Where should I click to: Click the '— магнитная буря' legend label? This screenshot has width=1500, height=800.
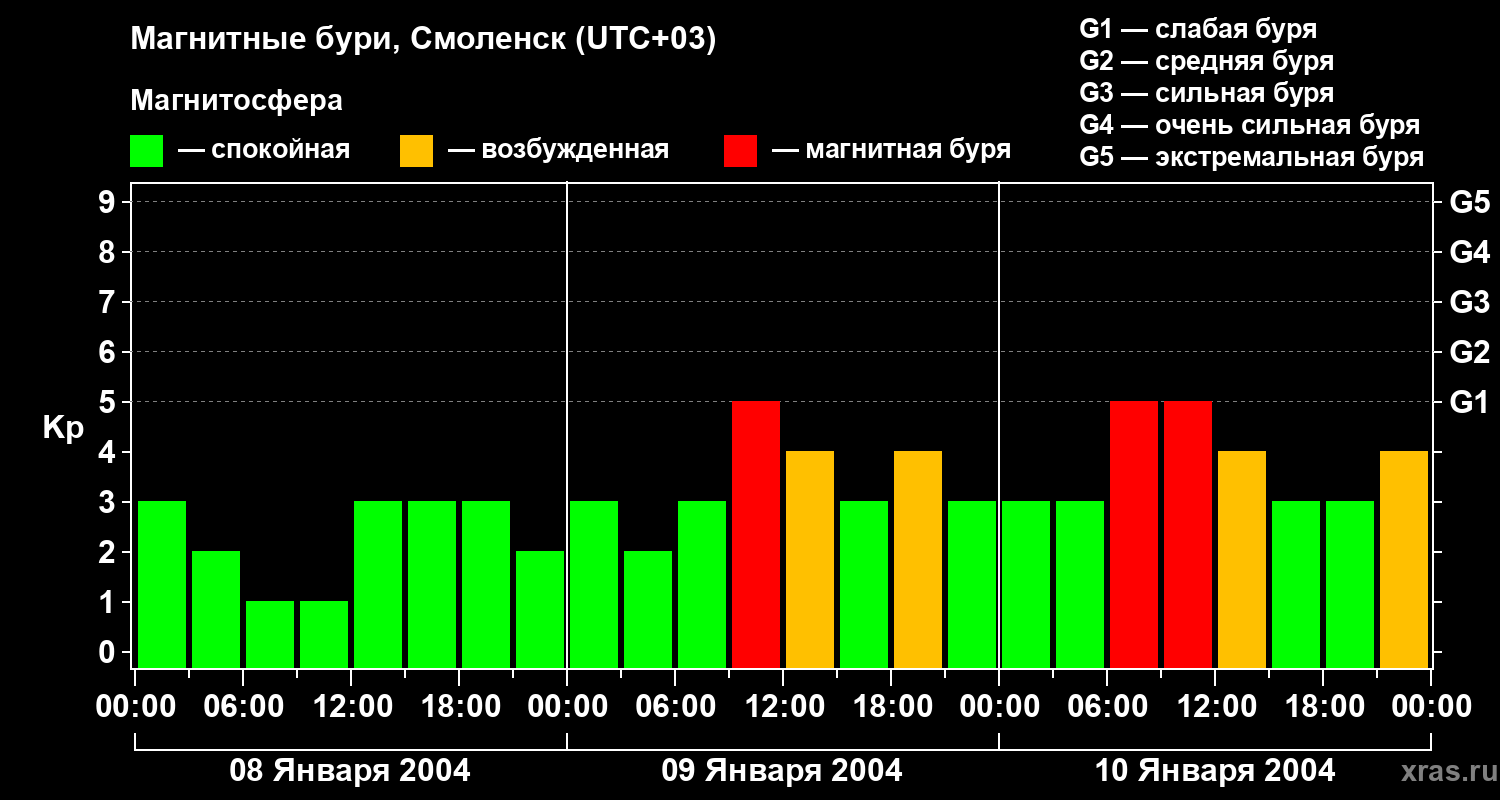[x=891, y=150]
